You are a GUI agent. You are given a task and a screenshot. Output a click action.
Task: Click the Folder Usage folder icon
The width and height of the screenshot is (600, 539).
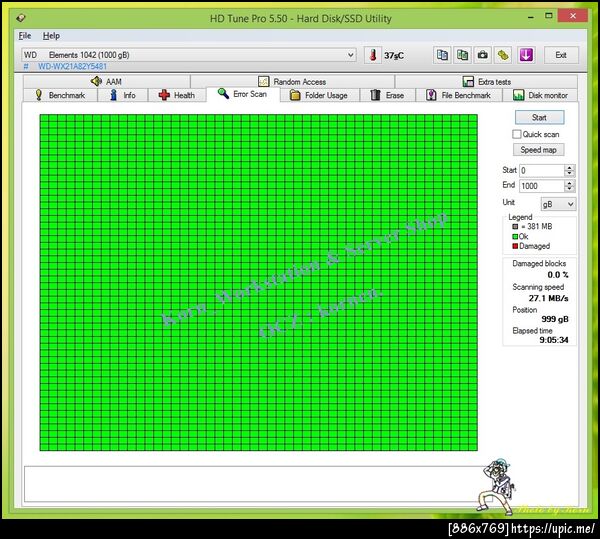[295, 95]
